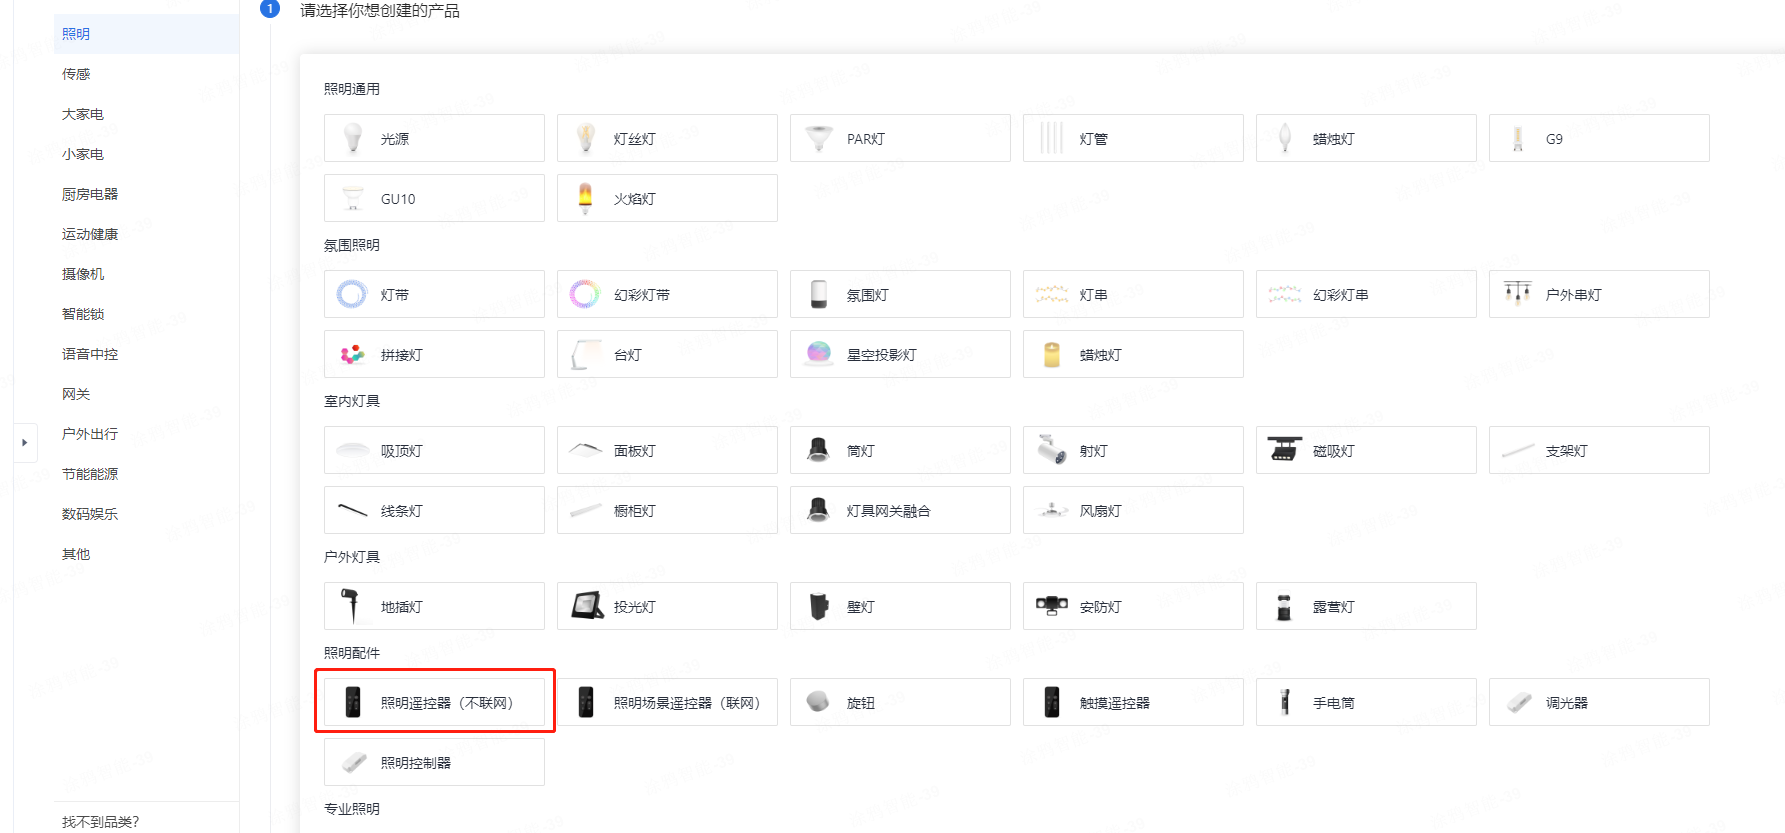Pick the 风扇灯 fan light icon

click(1052, 510)
